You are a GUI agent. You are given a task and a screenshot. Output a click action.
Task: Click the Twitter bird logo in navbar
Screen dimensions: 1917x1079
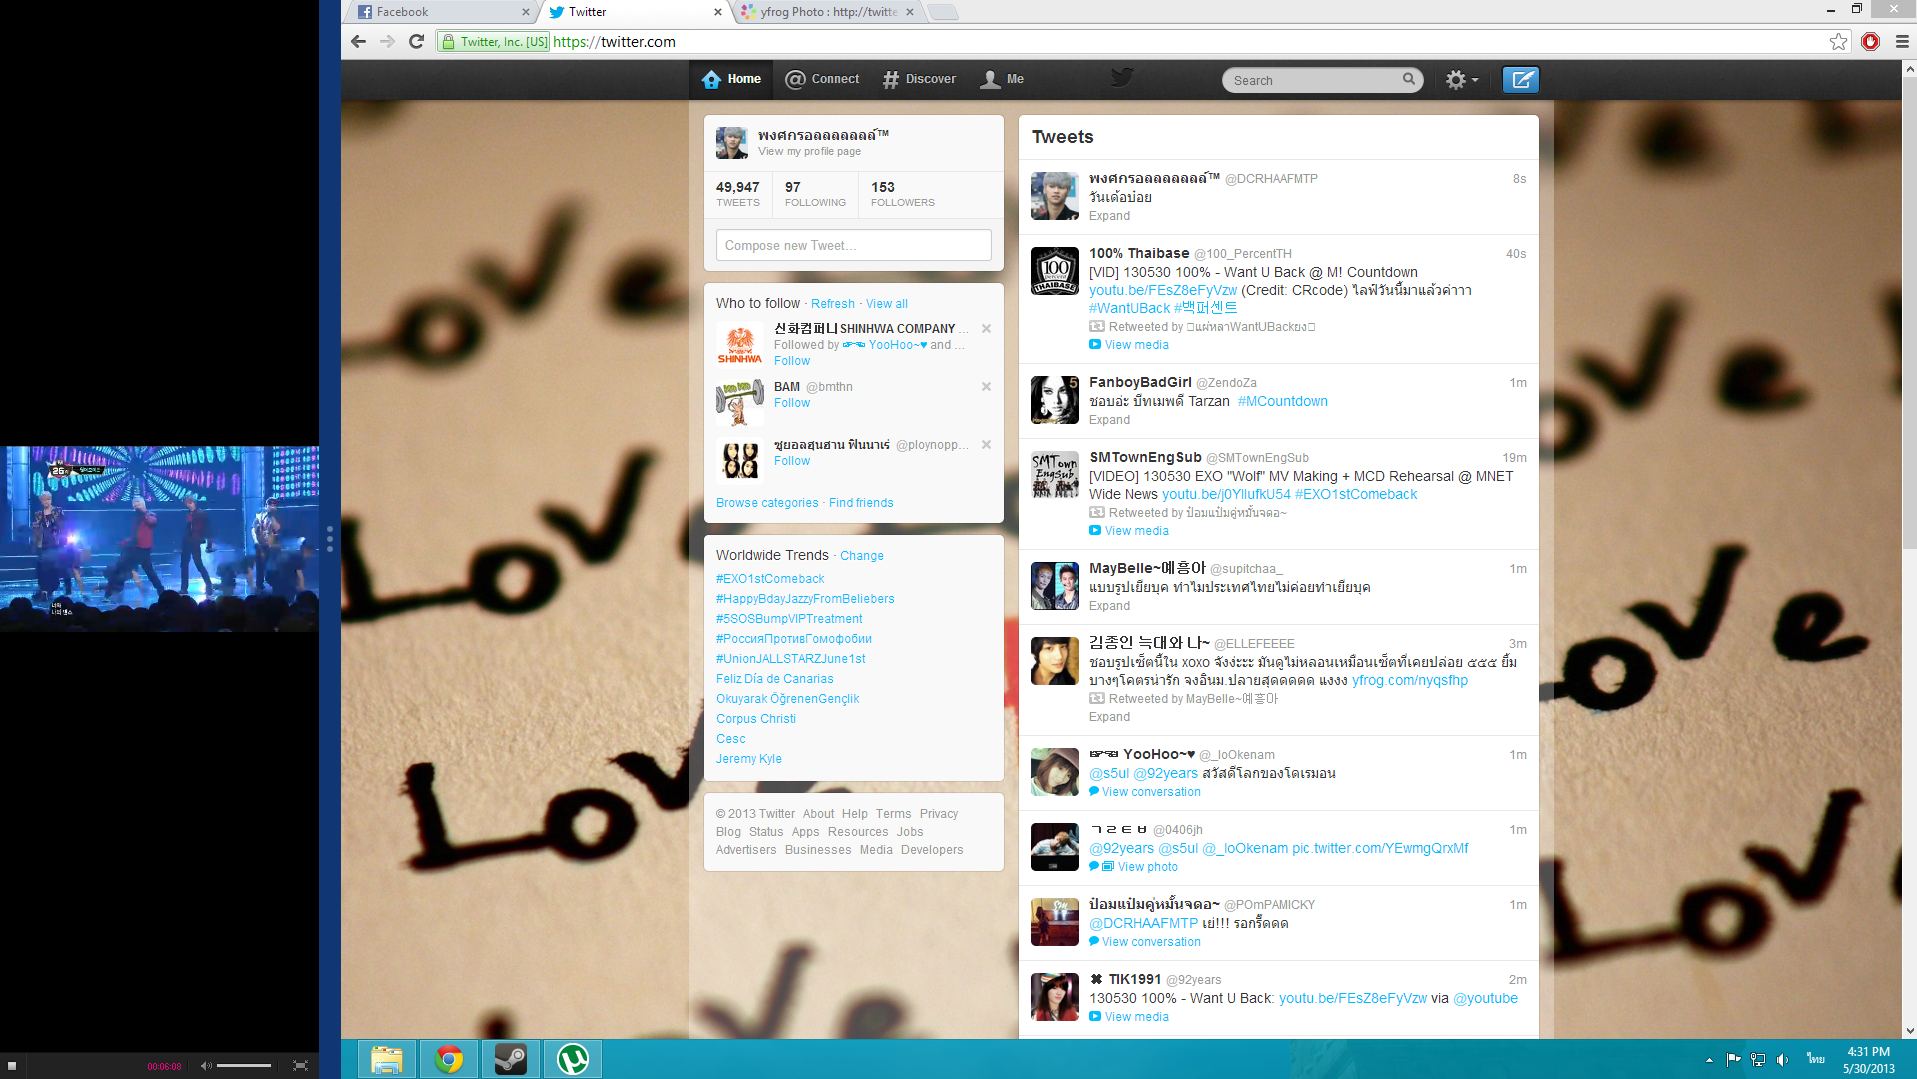click(x=1122, y=78)
